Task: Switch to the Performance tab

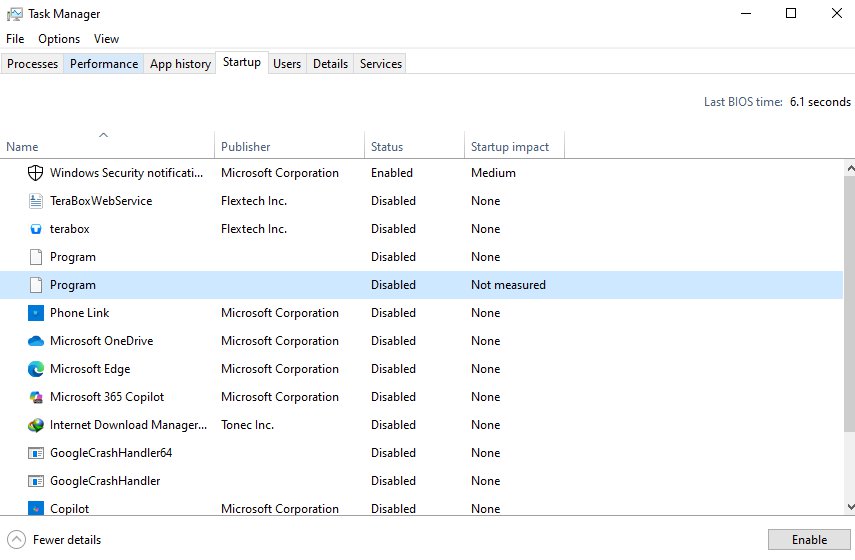Action: pyautogui.click(x=104, y=64)
